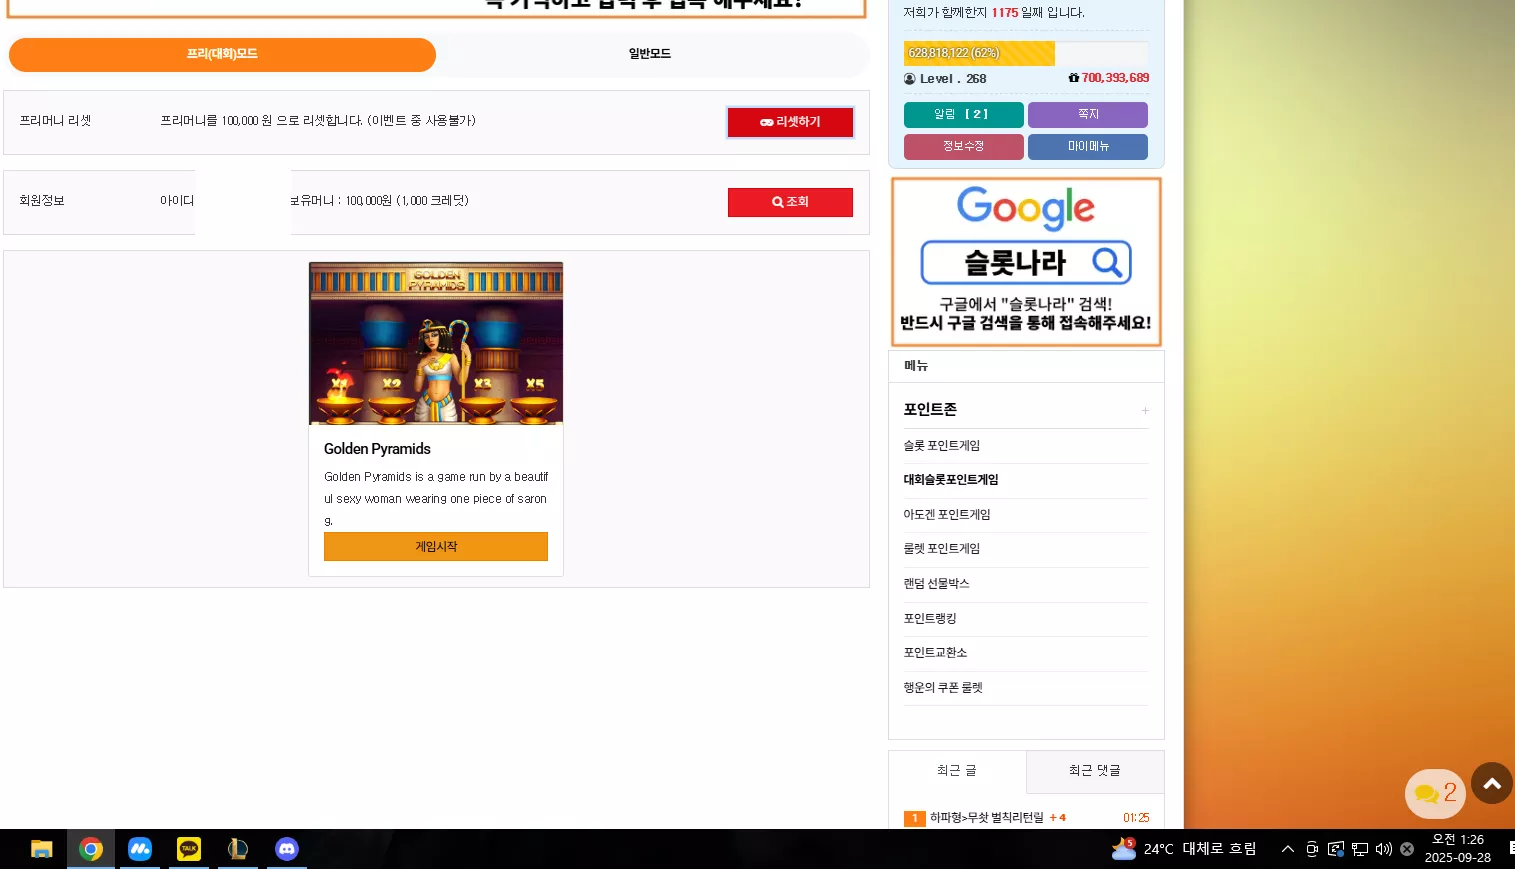
Task: Click the Golden Pyramids game thumbnail
Action: (436, 343)
